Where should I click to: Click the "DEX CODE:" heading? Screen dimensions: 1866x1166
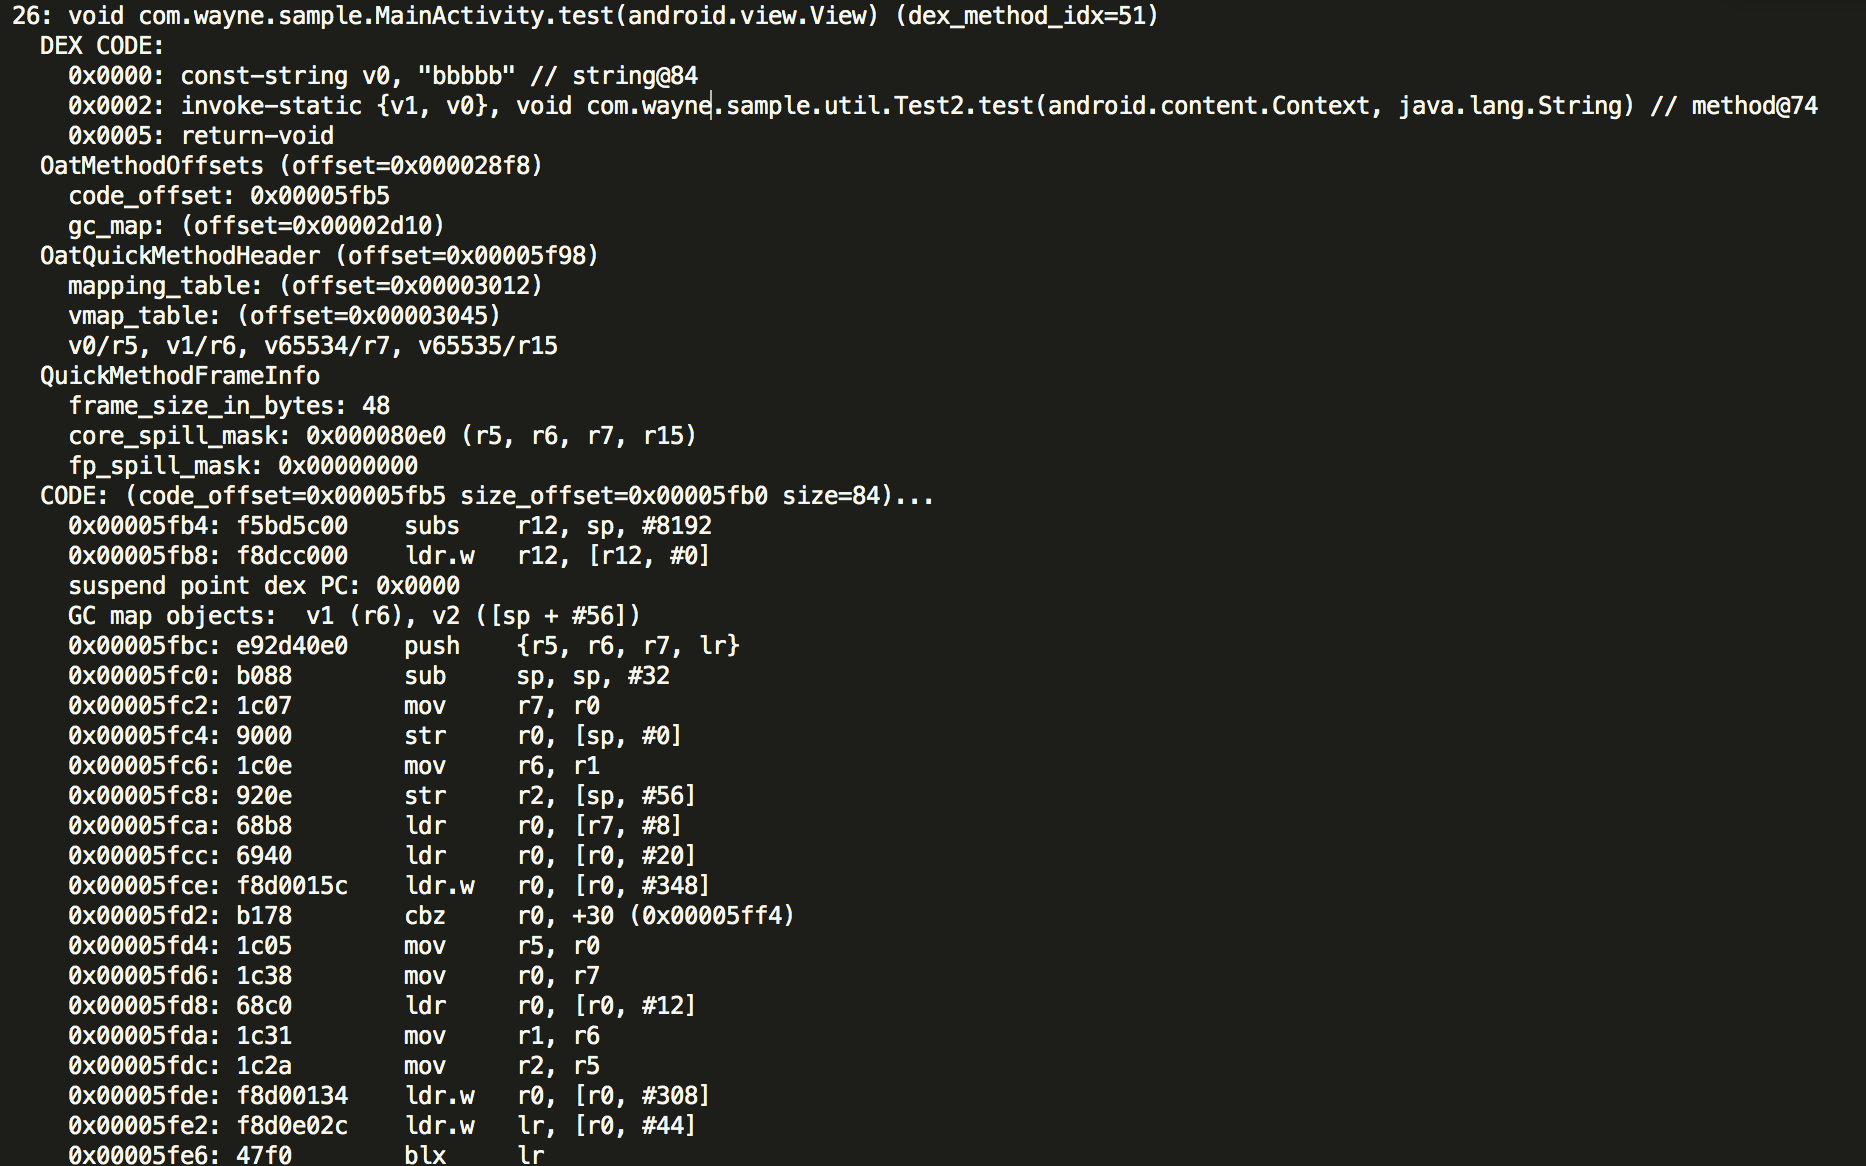(102, 46)
